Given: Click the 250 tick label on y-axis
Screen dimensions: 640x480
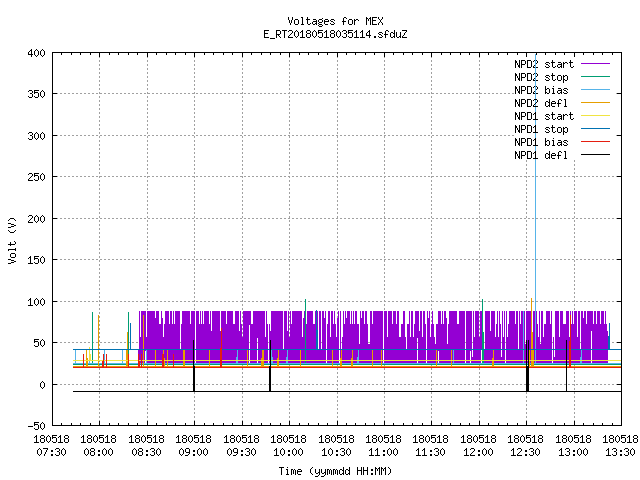Looking at the screenshot, I should (36, 177).
